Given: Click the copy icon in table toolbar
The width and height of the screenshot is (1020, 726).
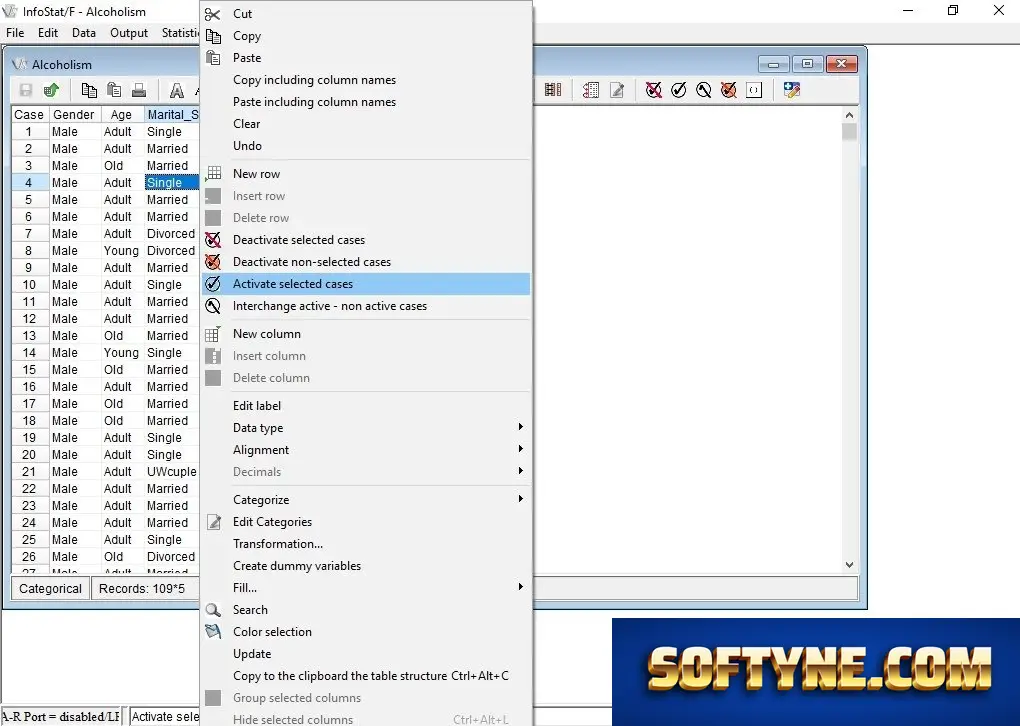Looking at the screenshot, I should coord(89,90).
